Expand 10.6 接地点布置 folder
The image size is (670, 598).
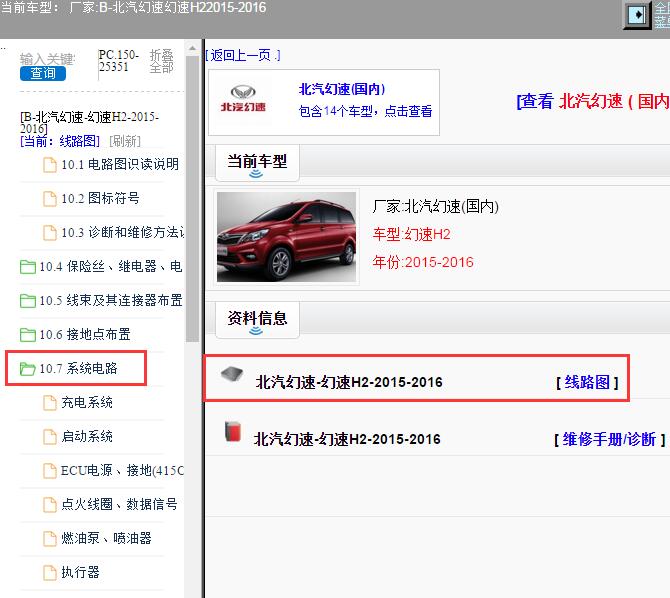(x=85, y=334)
